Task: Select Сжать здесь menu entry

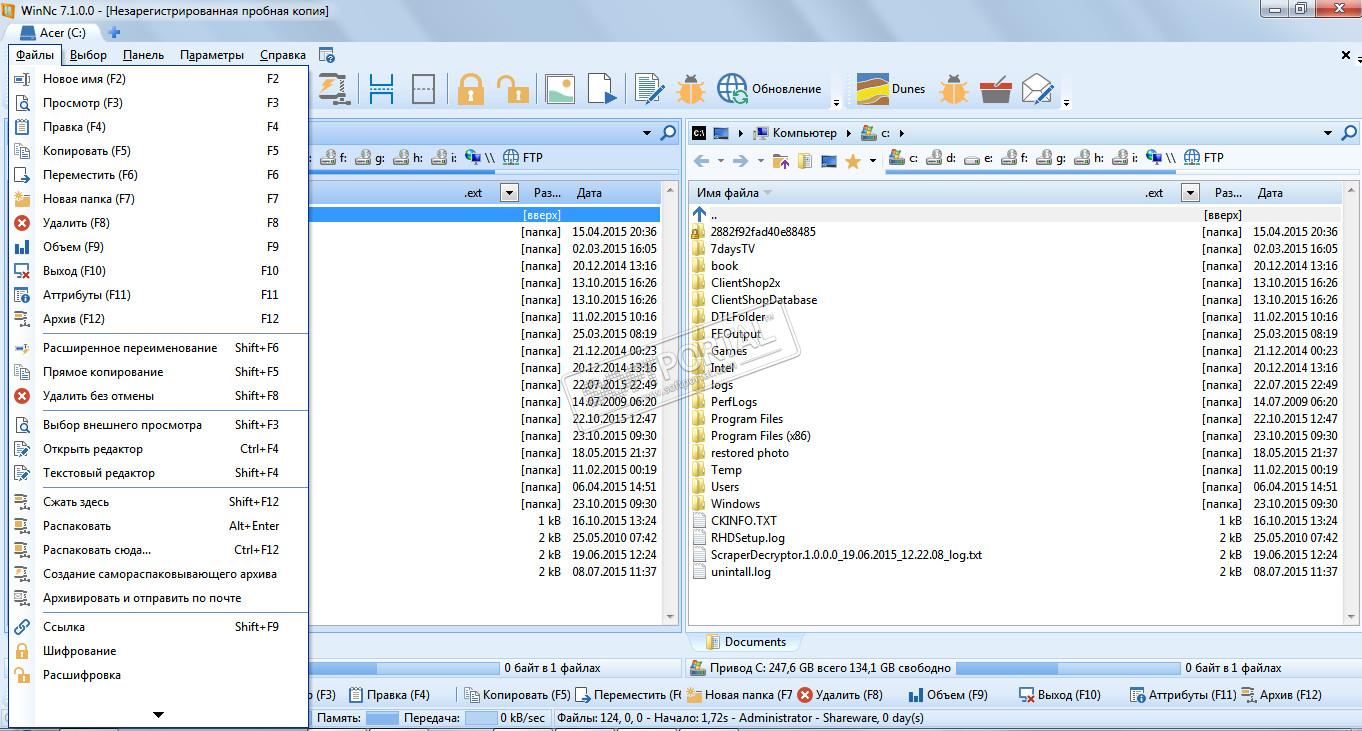Action: tap(158, 502)
